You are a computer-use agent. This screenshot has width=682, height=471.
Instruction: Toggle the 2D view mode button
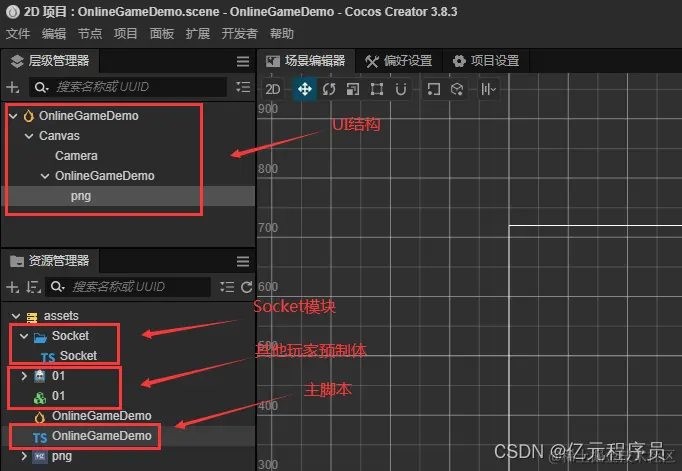pos(272,89)
